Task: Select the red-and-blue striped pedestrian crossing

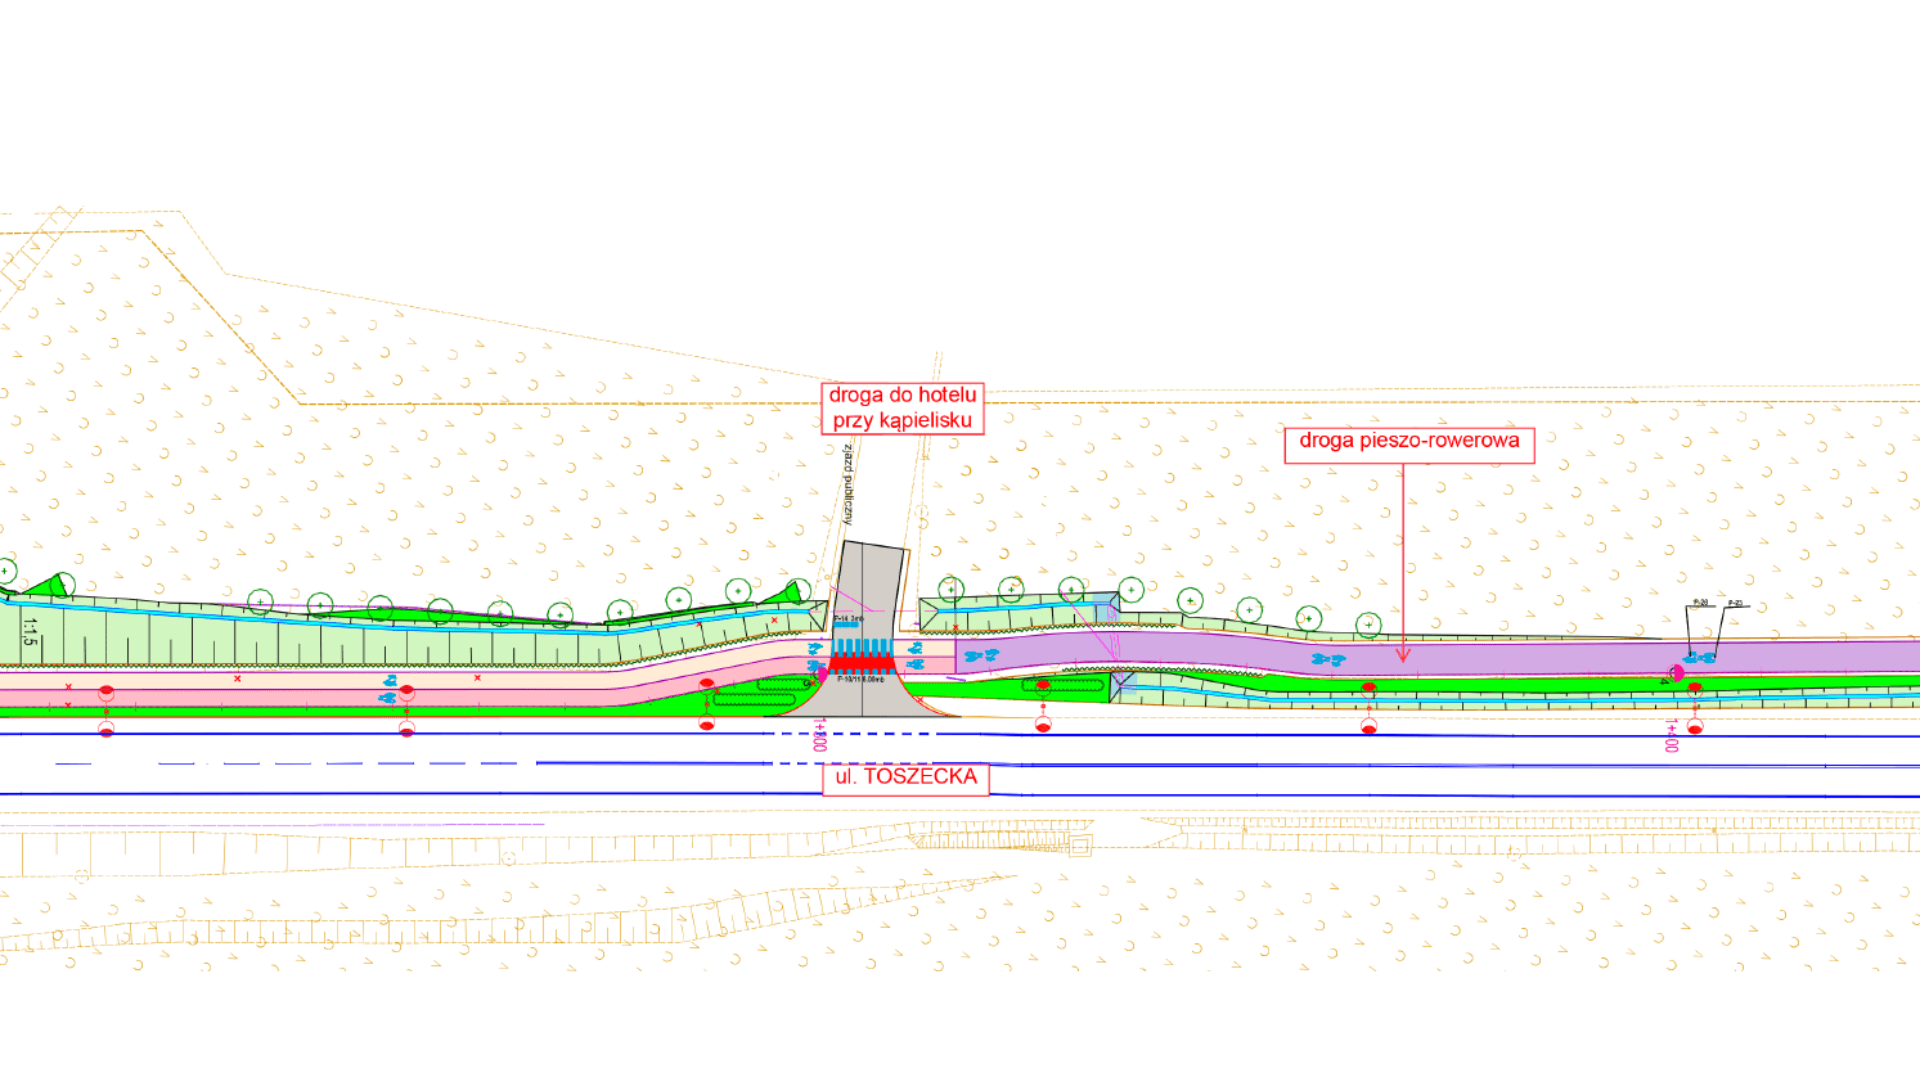Action: 861,656
